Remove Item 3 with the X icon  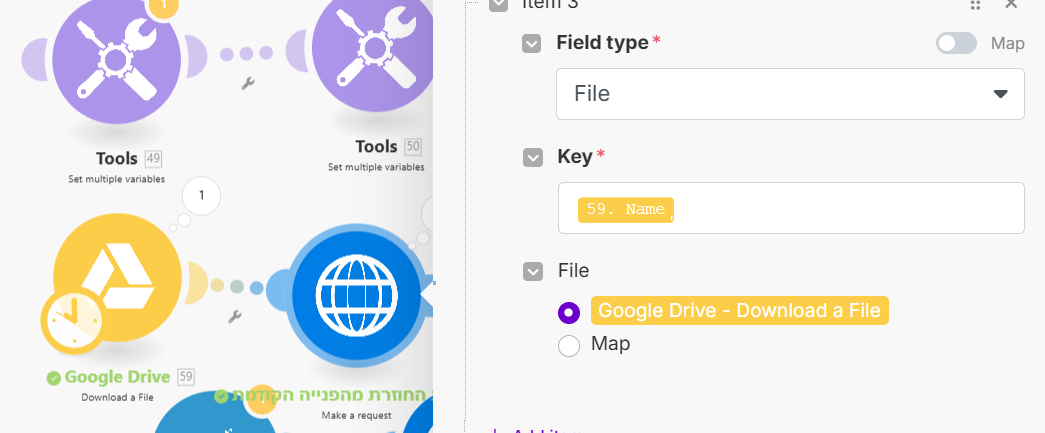(1010, 5)
